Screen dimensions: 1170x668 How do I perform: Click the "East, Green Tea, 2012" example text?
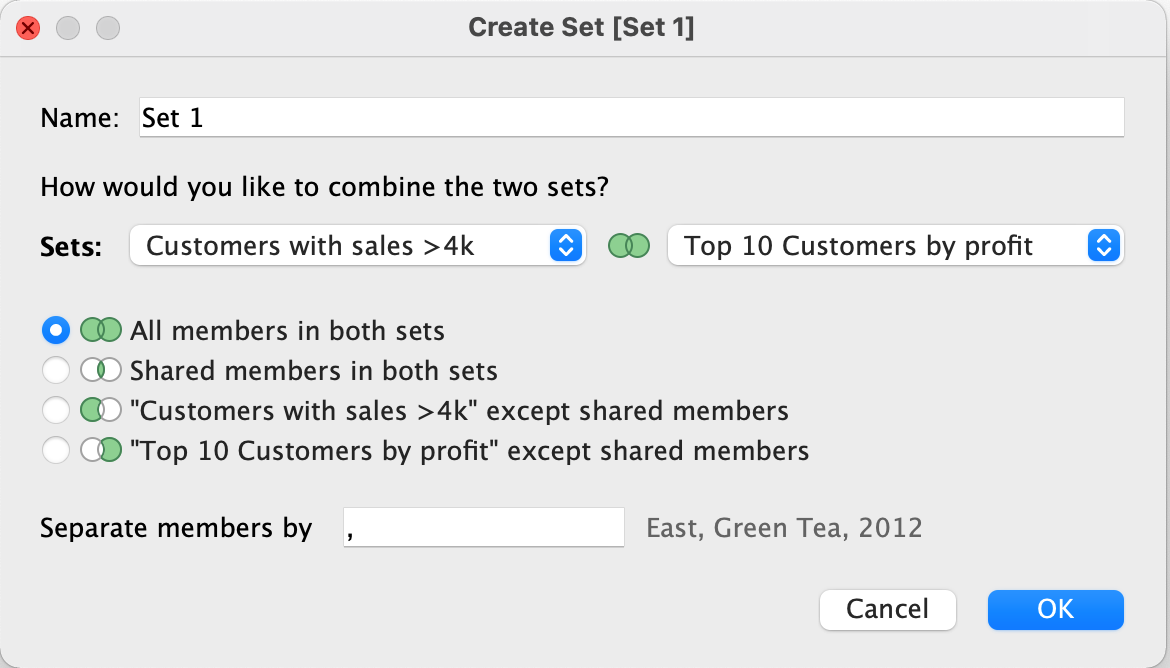pos(784,528)
